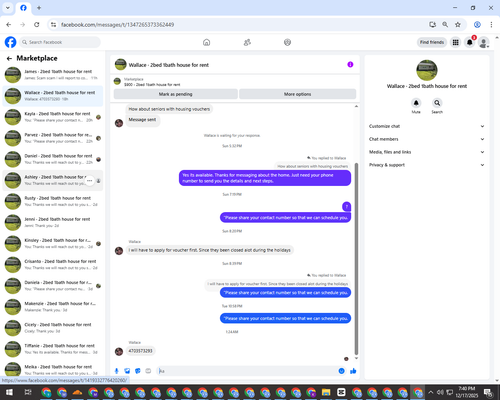The width and height of the screenshot is (500, 400).
Task: Open Daniela conversation in list
Action: click(53, 286)
